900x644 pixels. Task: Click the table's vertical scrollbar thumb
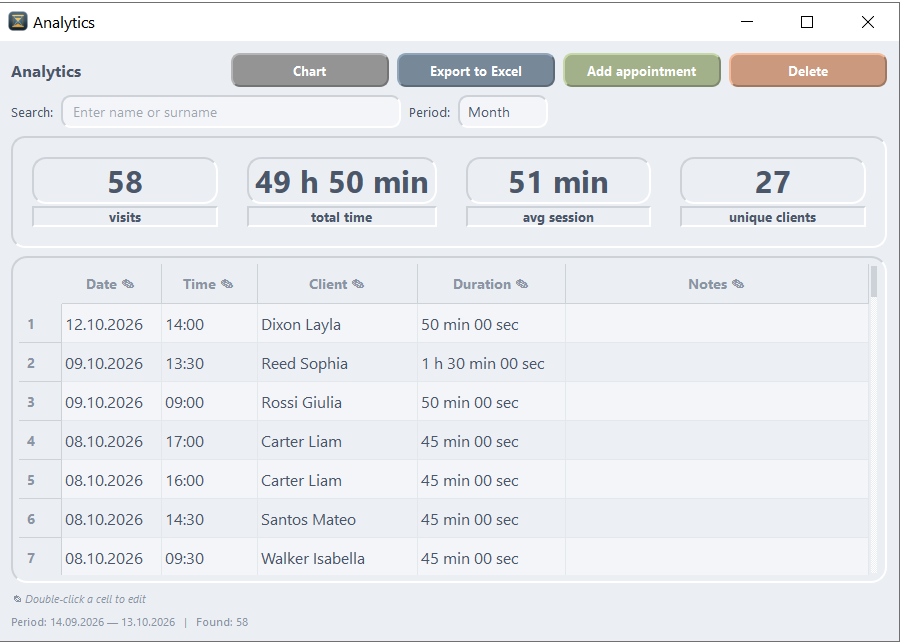(874, 281)
